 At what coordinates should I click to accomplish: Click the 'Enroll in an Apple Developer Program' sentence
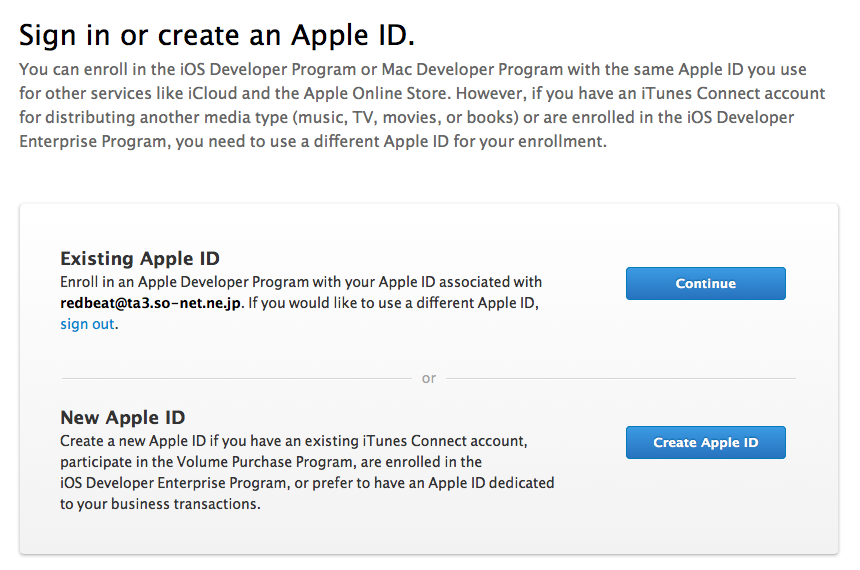pos(184,282)
